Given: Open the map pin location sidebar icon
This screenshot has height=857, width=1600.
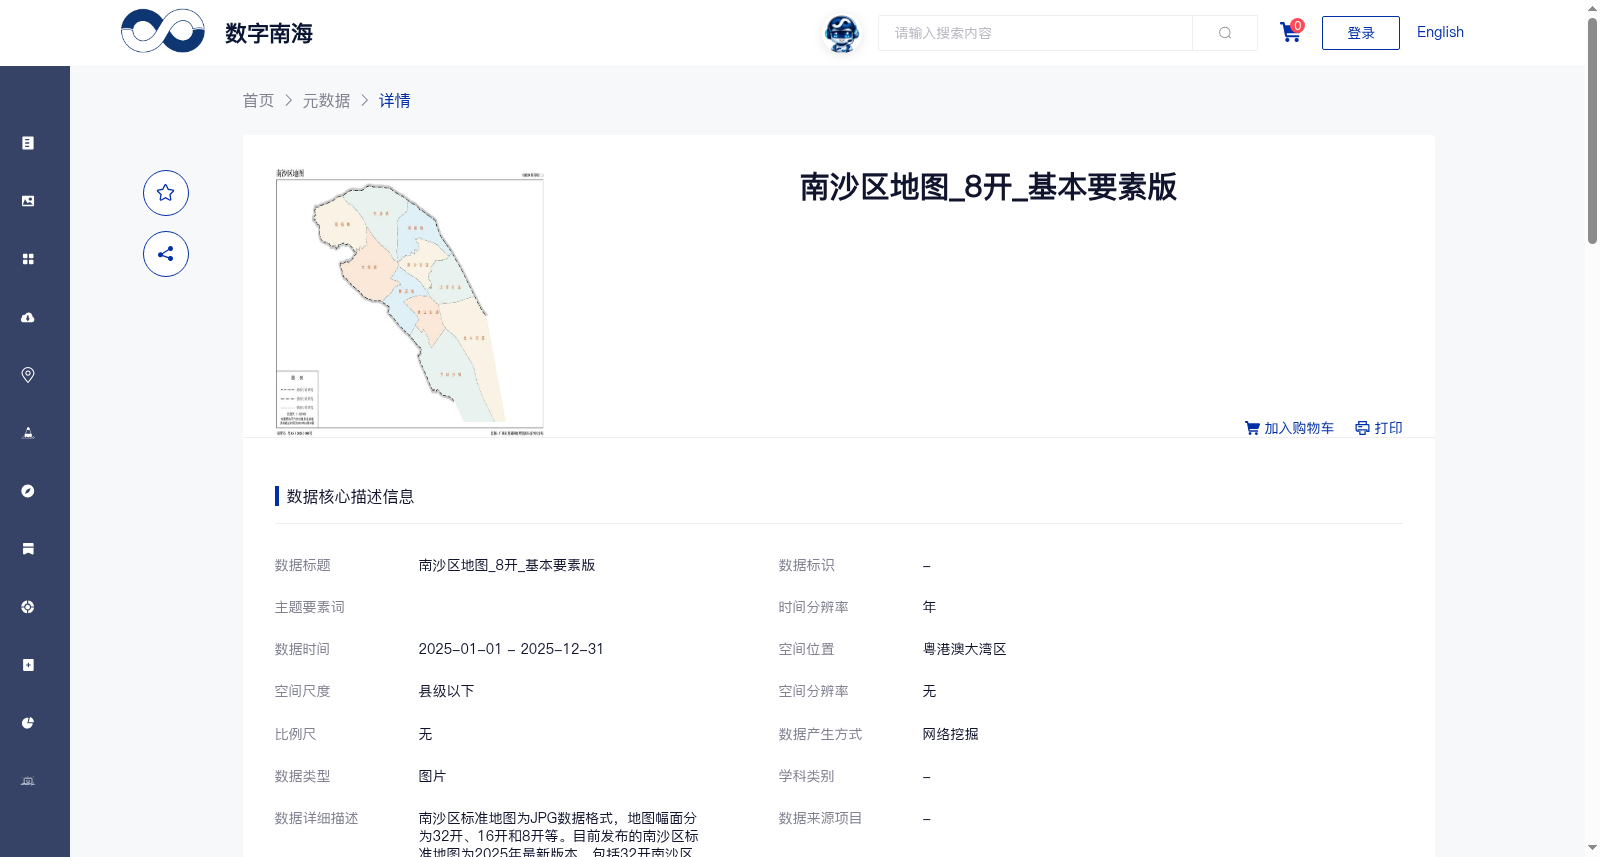Looking at the screenshot, I should [28, 375].
